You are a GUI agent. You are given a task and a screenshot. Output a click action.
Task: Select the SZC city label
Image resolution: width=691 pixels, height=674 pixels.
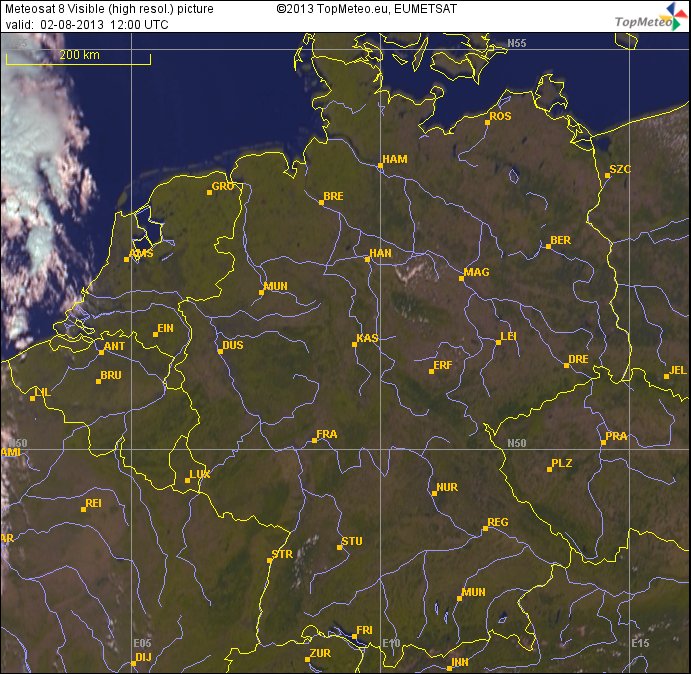click(620, 169)
